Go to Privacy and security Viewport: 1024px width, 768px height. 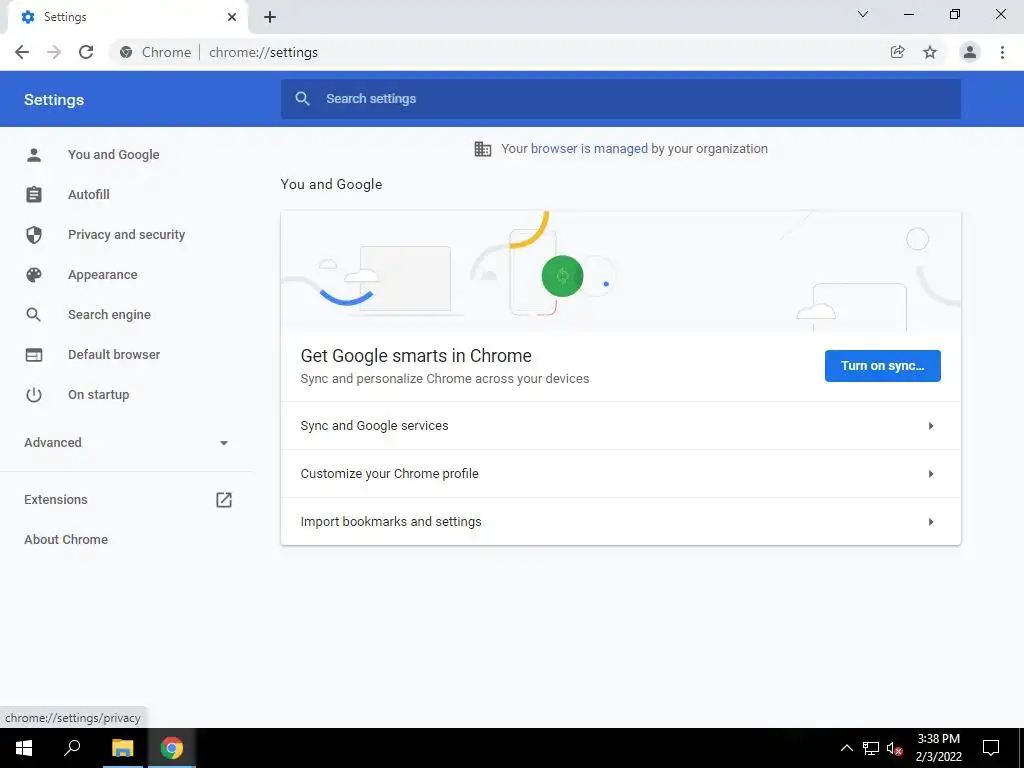(x=126, y=234)
